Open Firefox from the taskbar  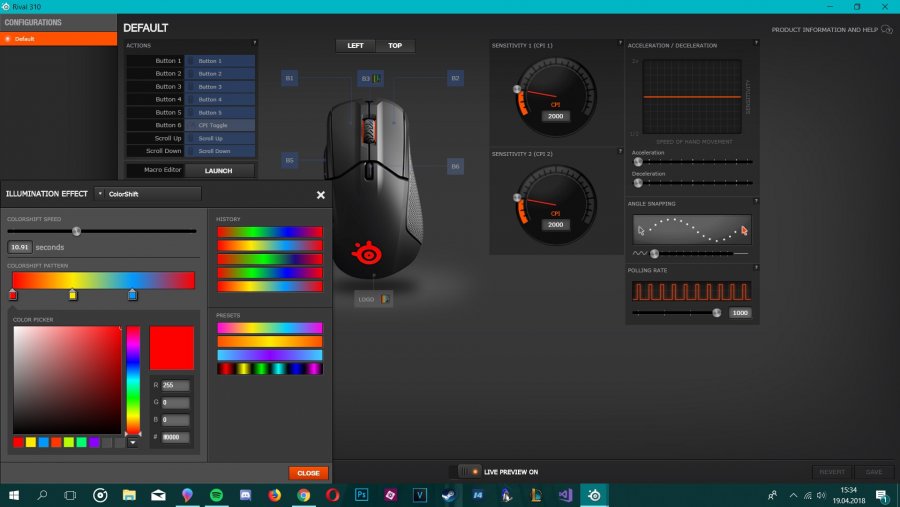(274, 495)
